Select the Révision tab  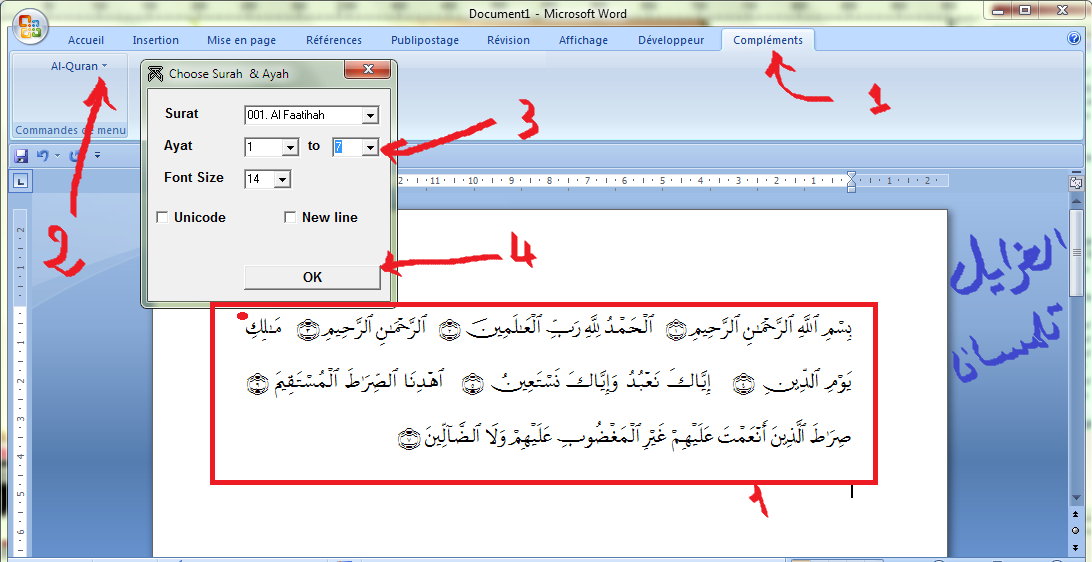(508, 40)
